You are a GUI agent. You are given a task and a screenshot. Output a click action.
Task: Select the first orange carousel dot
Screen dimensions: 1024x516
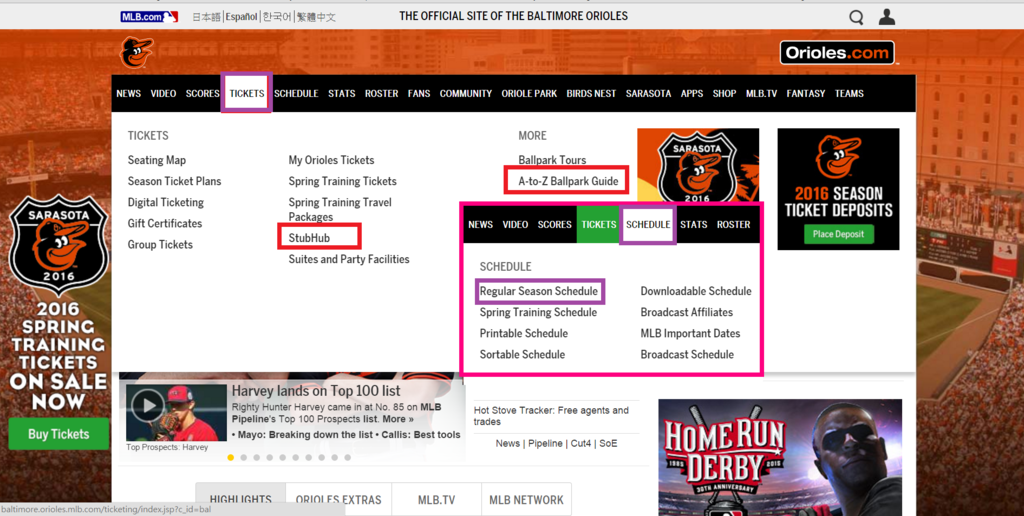point(231,457)
